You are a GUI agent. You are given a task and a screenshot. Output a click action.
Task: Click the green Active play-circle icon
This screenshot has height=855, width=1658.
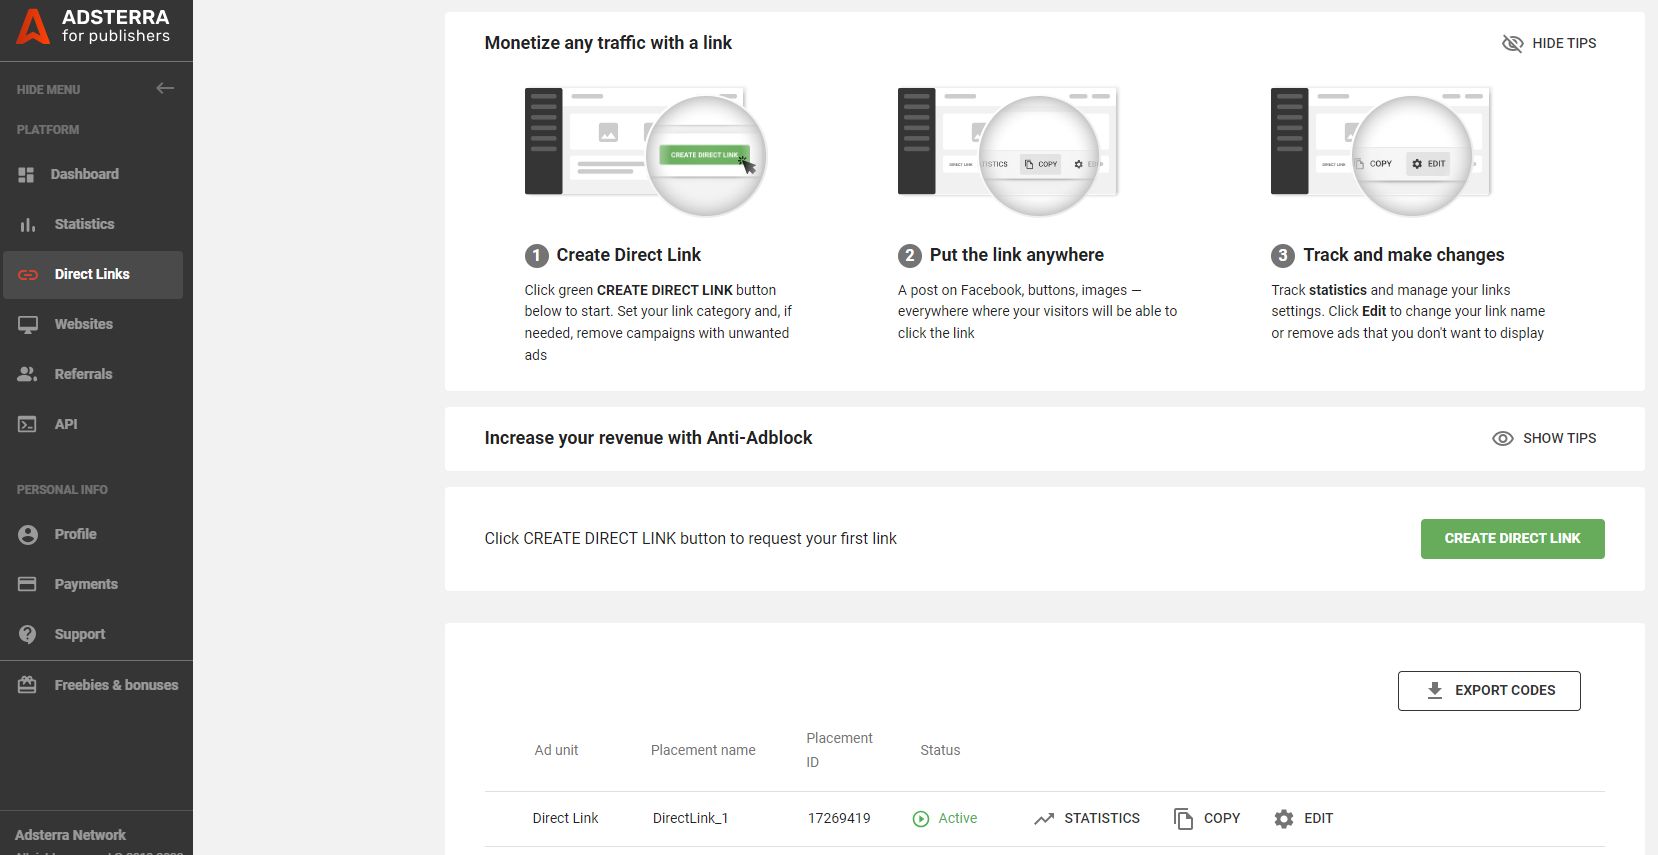(x=921, y=819)
